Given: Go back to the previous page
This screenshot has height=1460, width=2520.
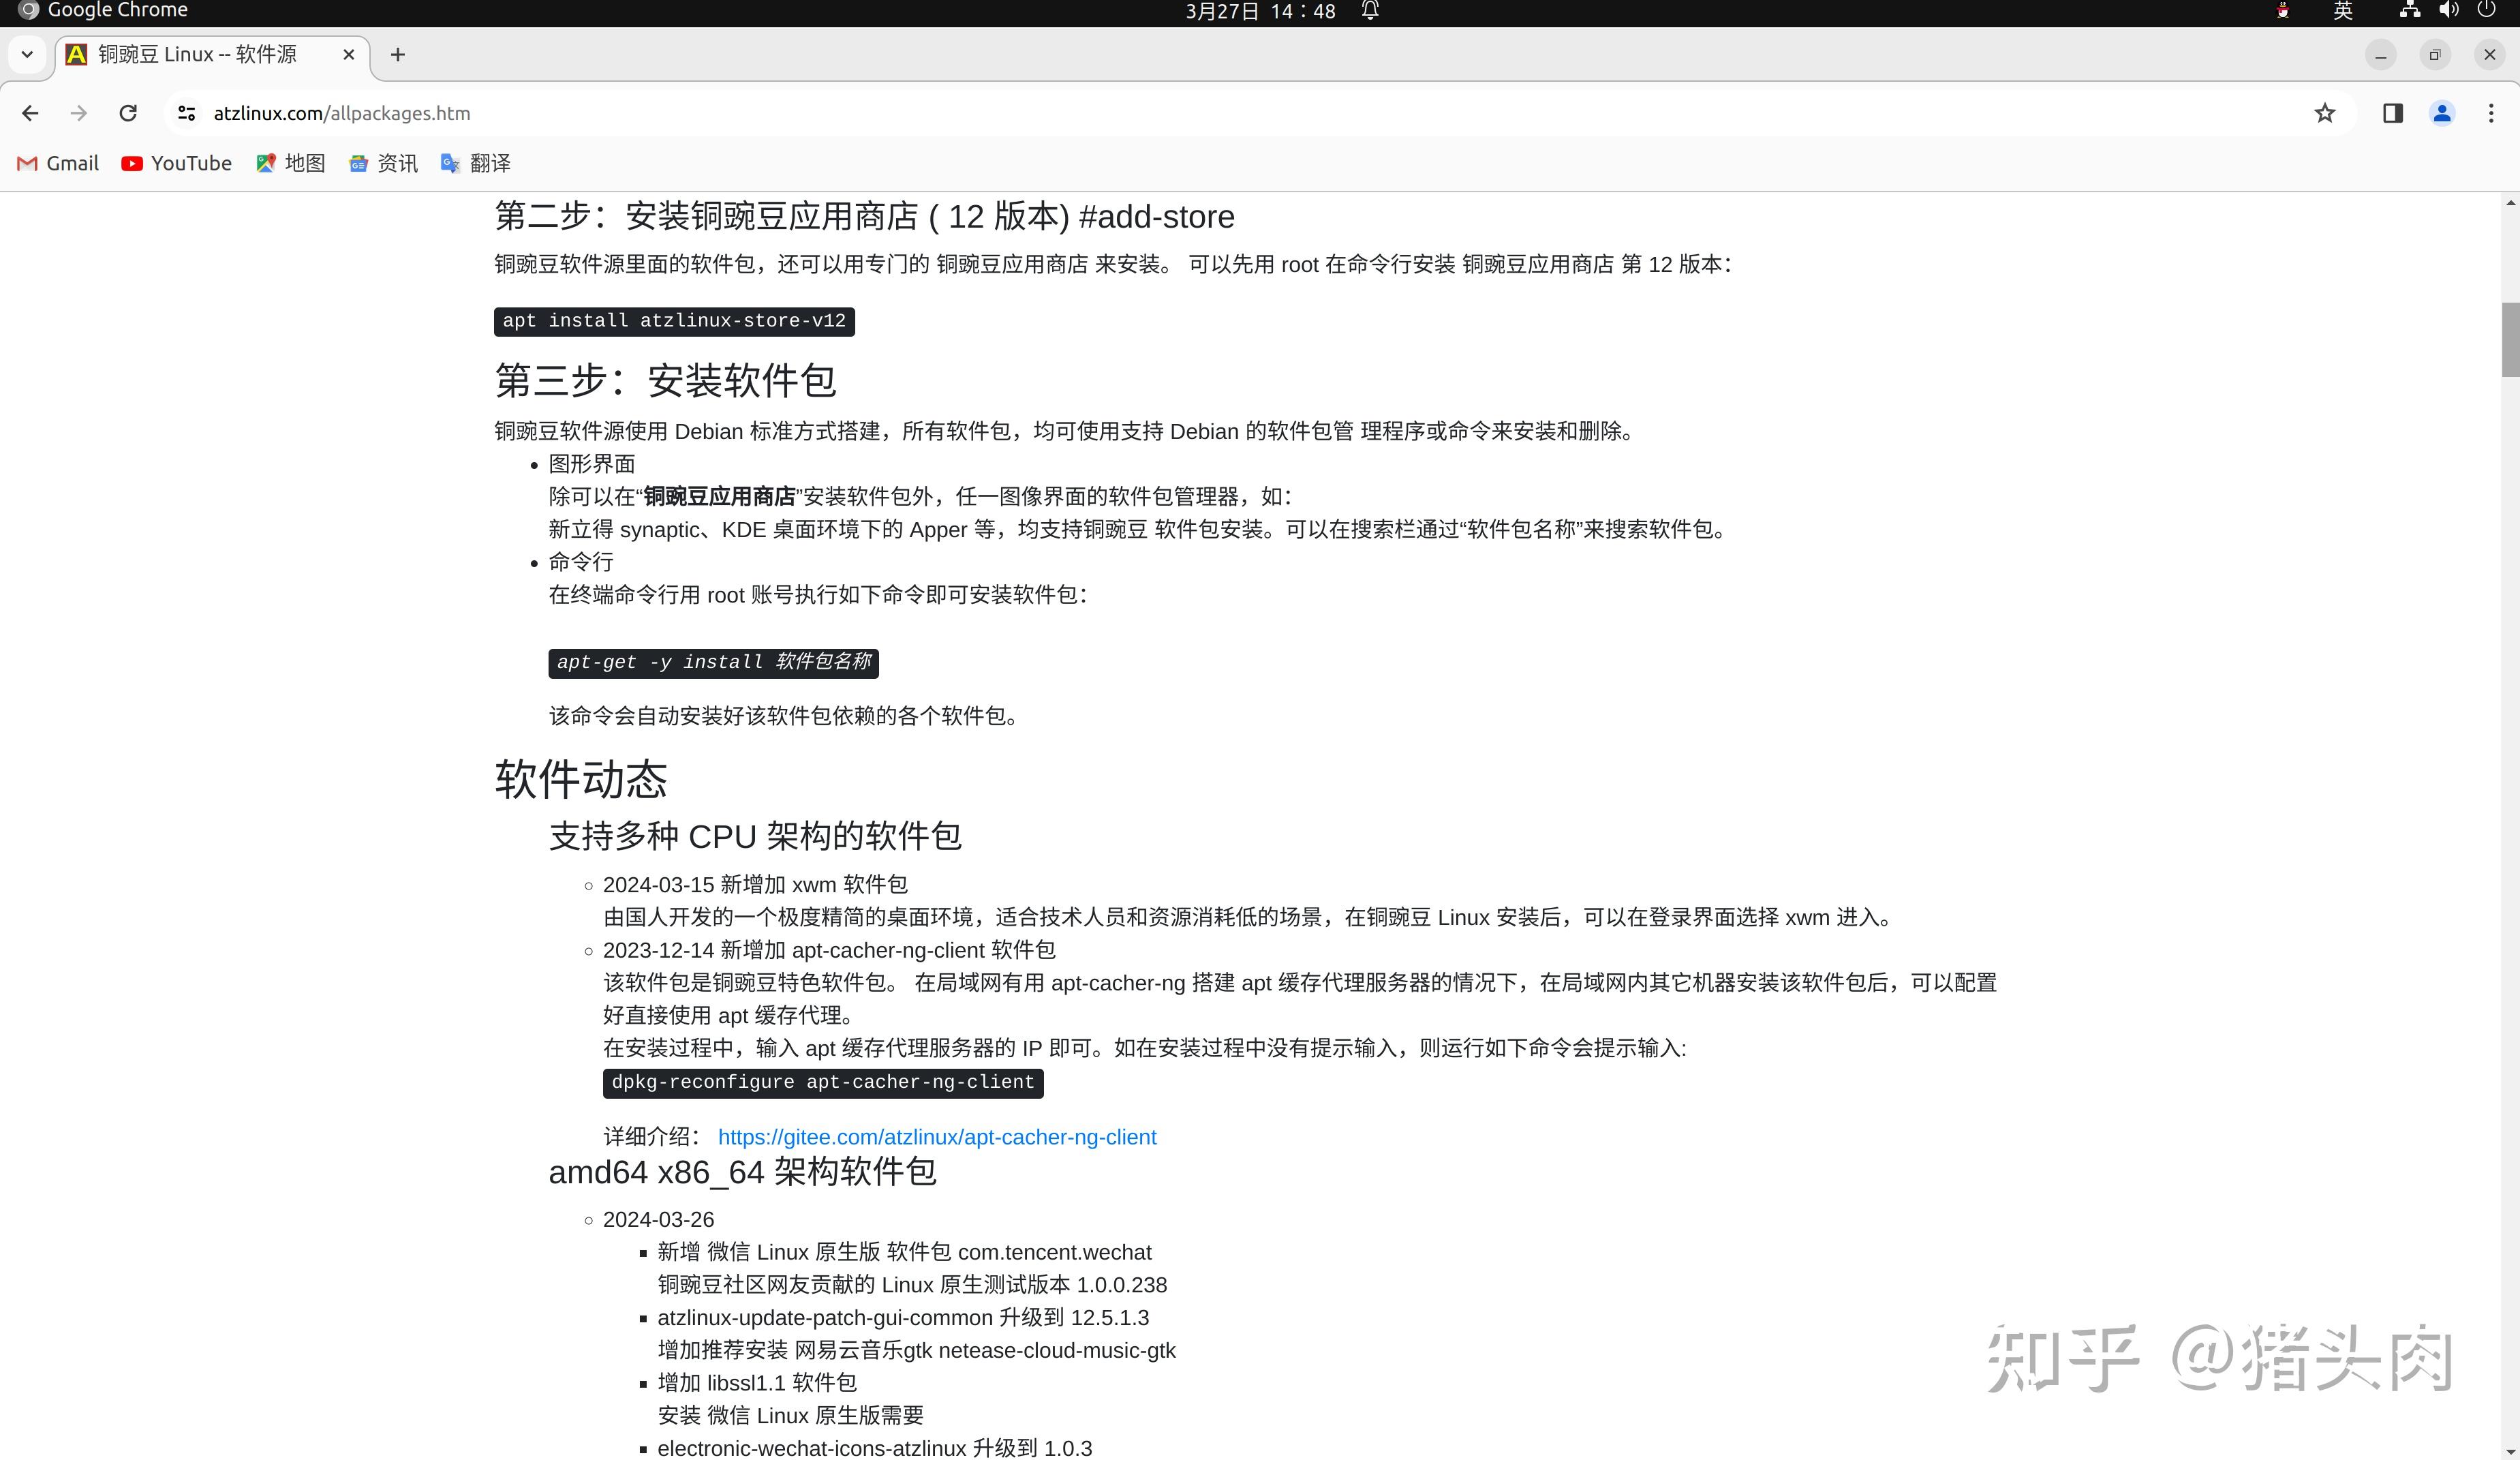Looking at the screenshot, I should pos(30,113).
